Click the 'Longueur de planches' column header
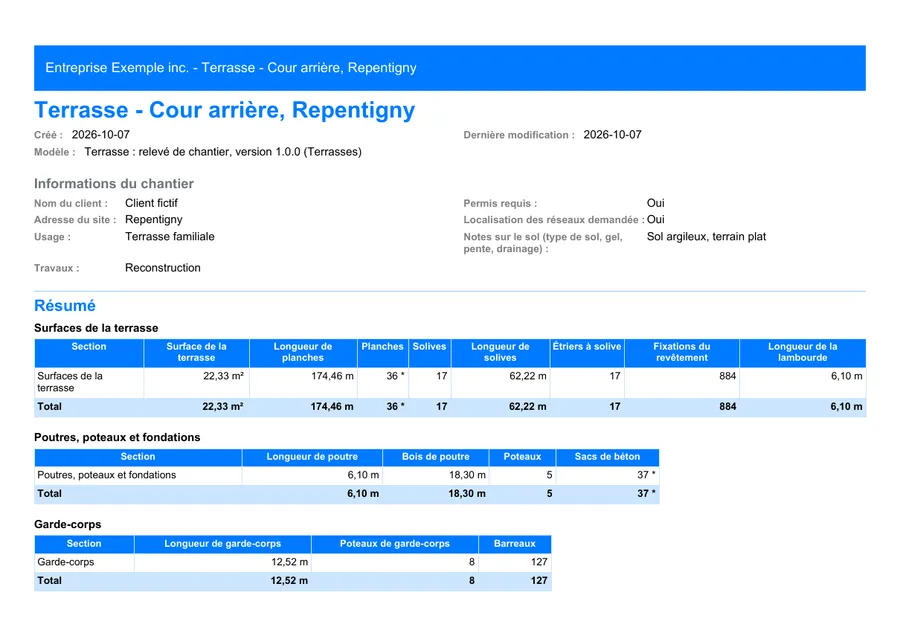Viewport: 900px width, 636px height. click(x=303, y=352)
